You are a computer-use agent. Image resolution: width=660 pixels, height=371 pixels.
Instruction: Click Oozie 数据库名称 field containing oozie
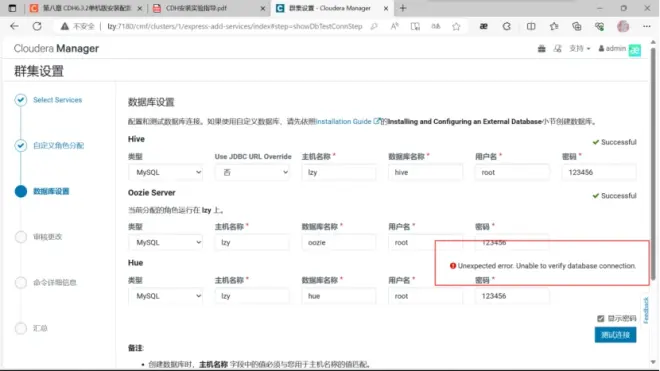(339, 243)
